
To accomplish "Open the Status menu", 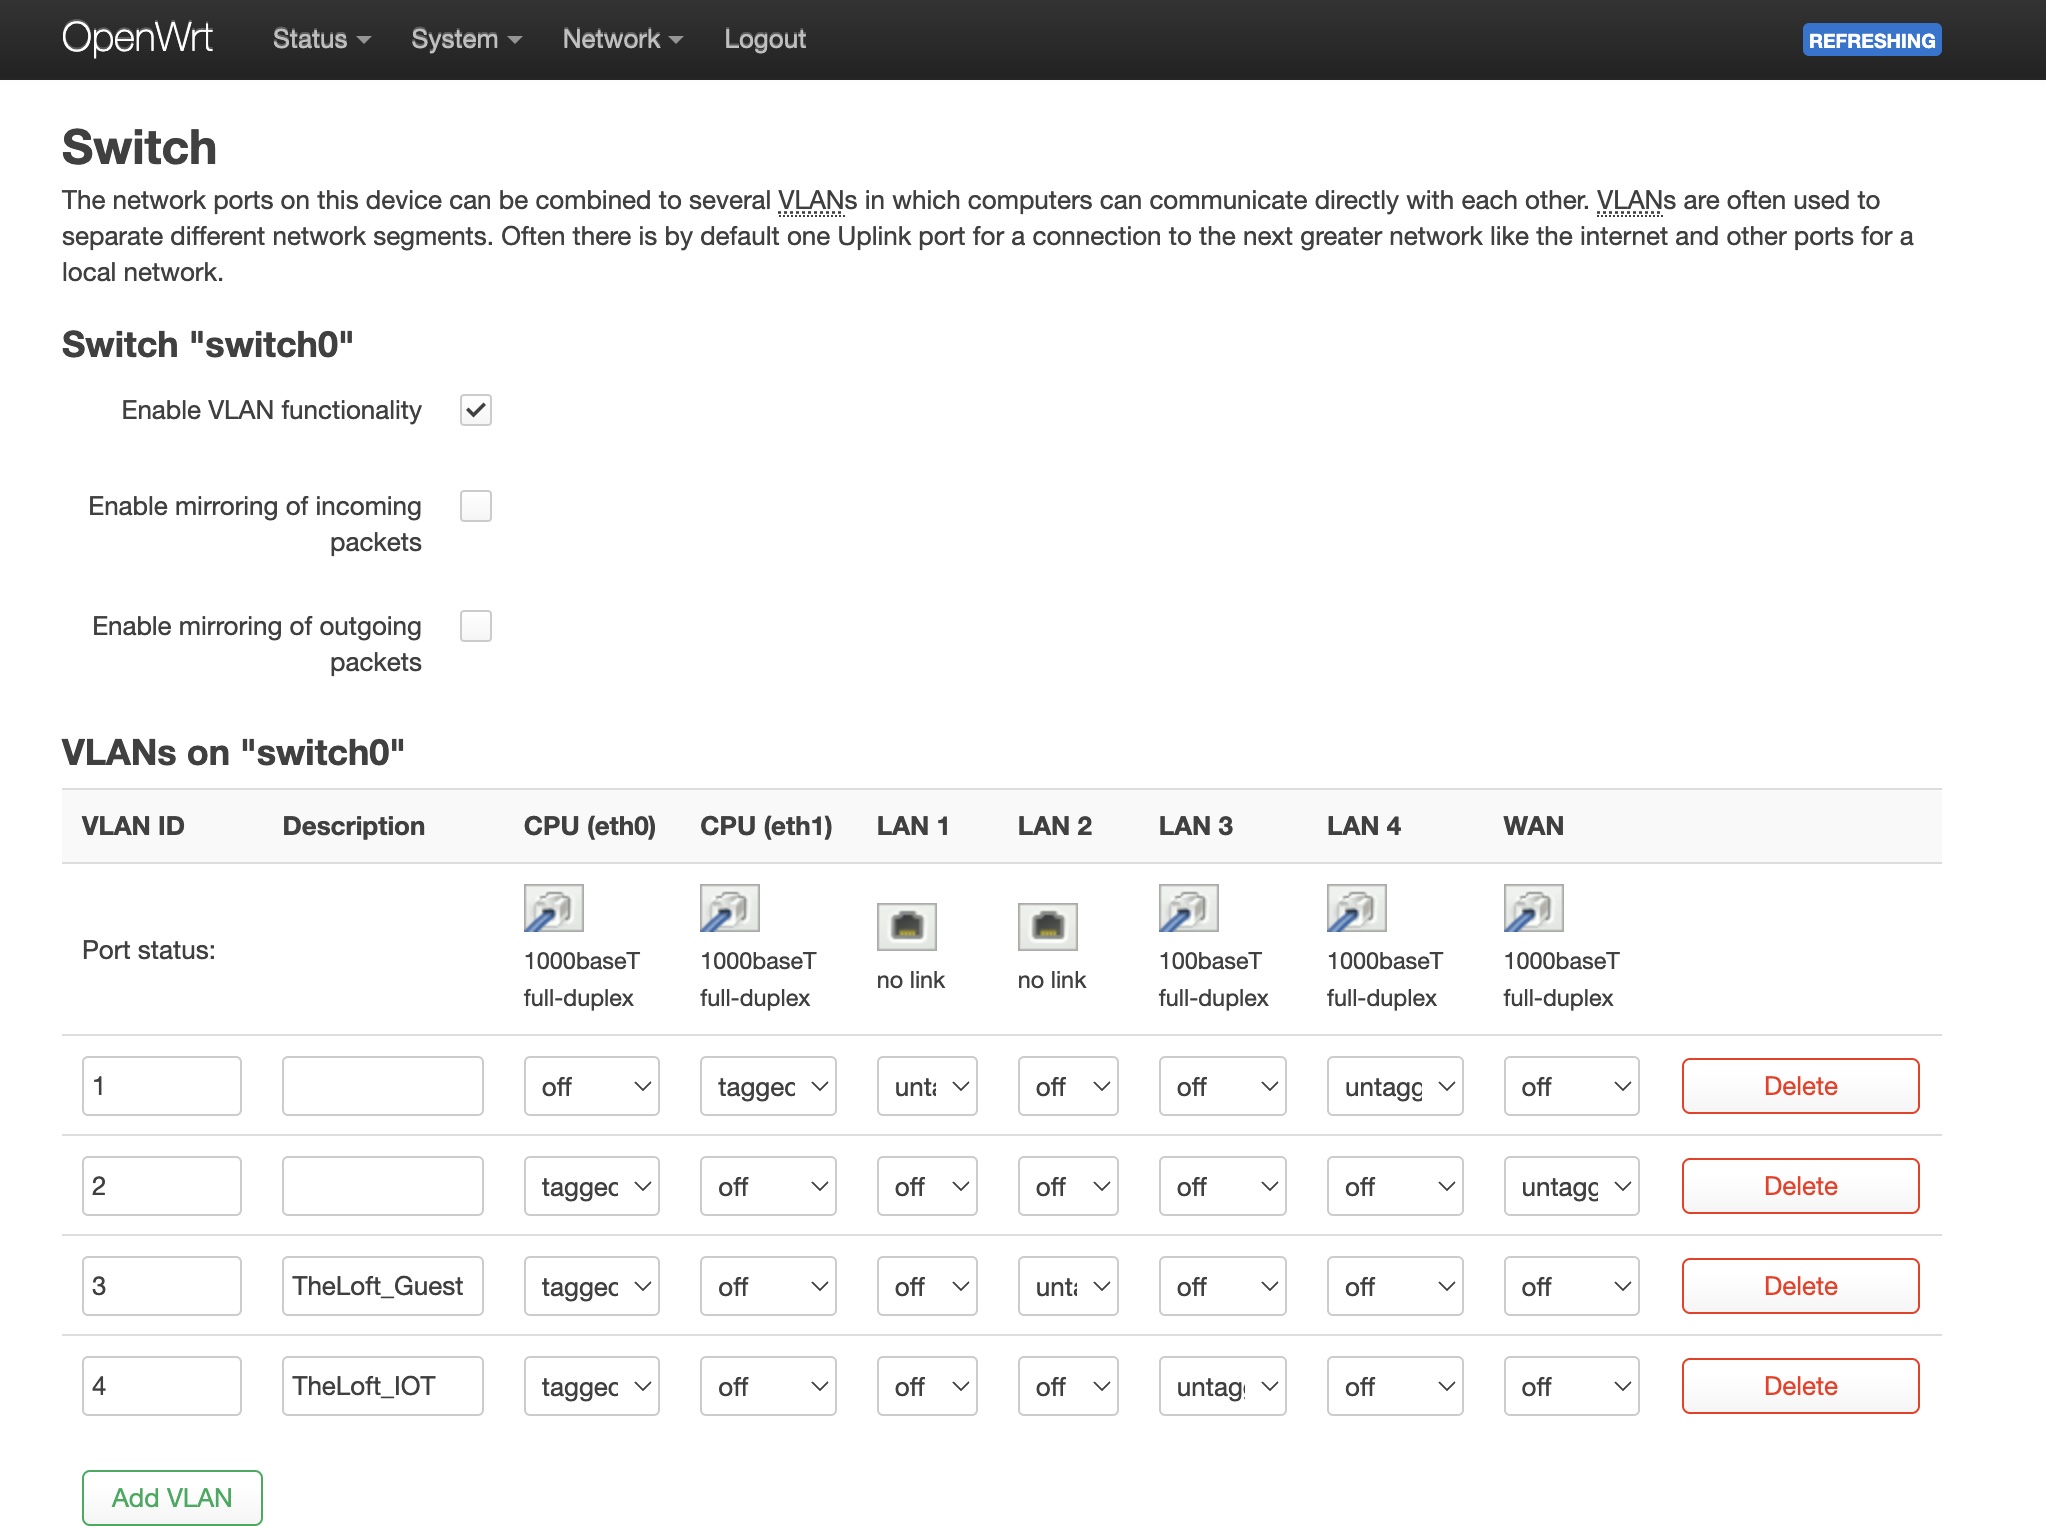I will tap(321, 39).
